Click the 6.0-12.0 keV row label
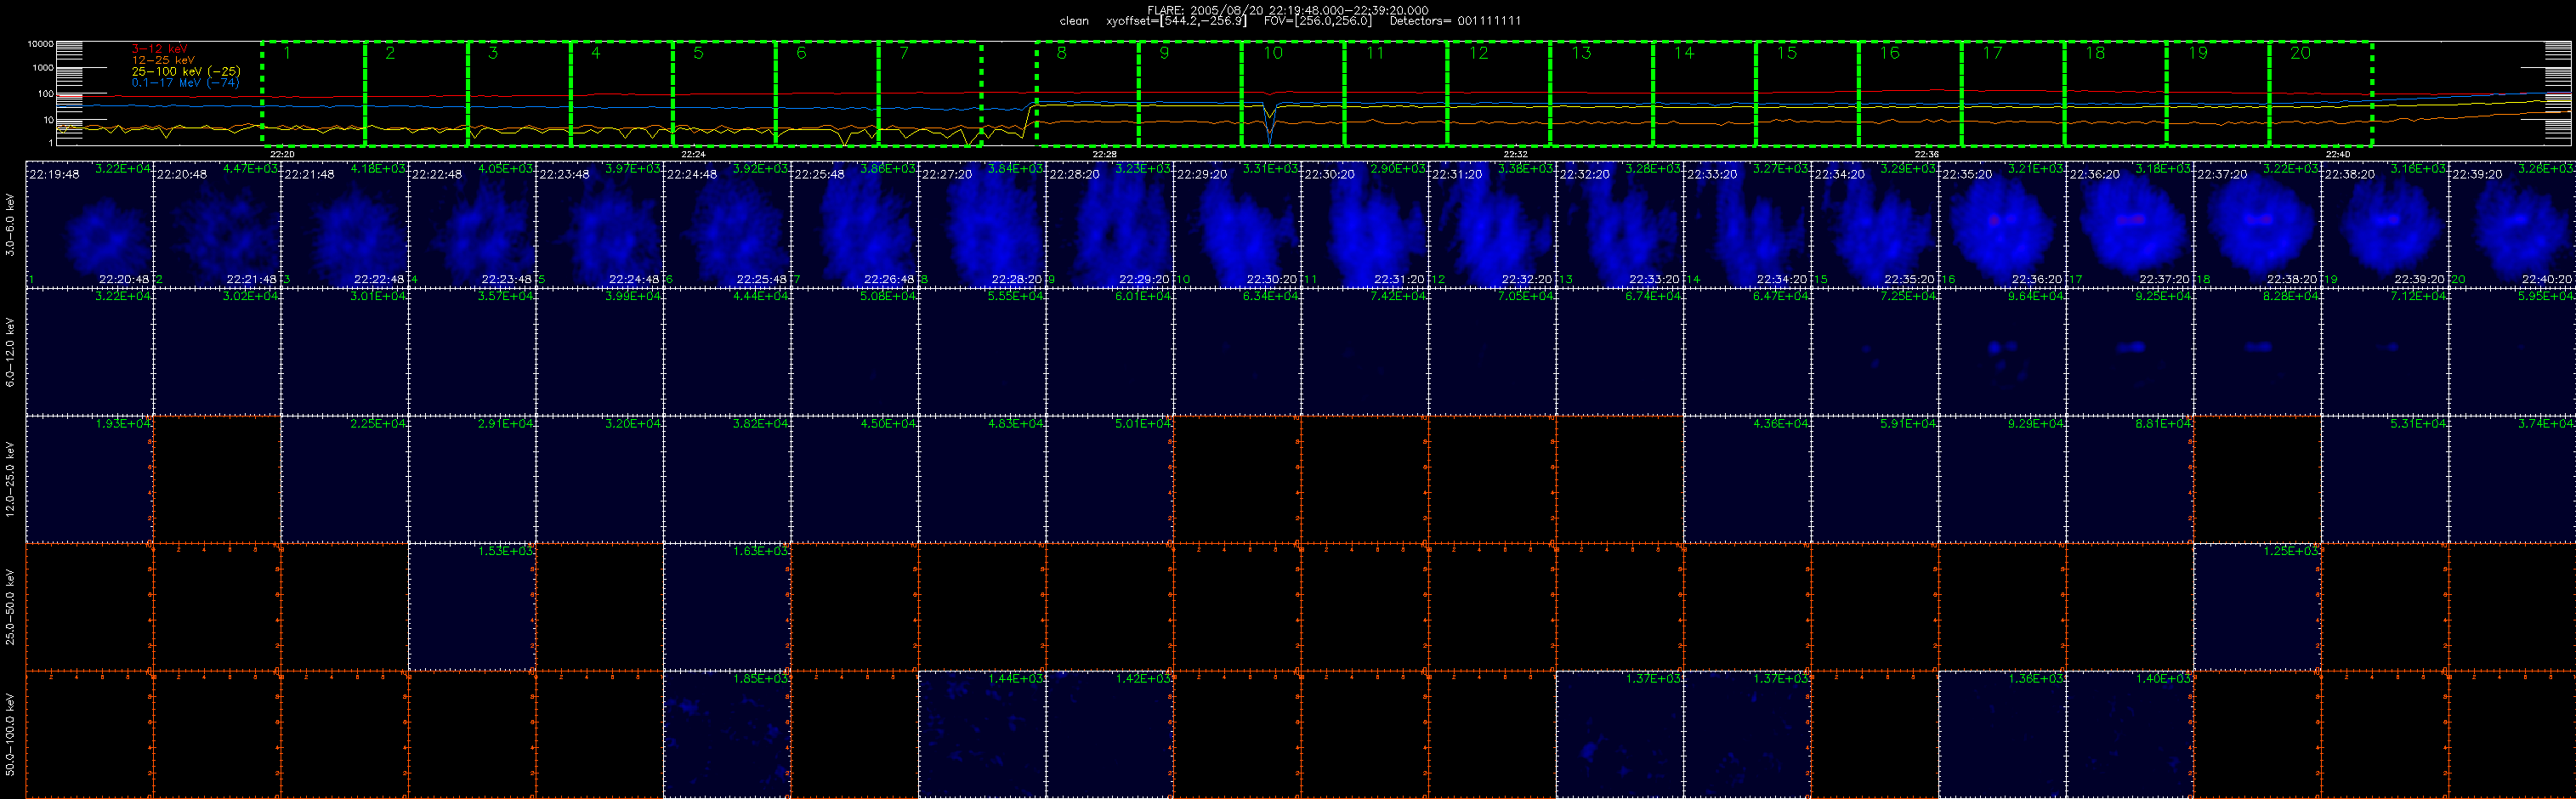 [x=10, y=352]
